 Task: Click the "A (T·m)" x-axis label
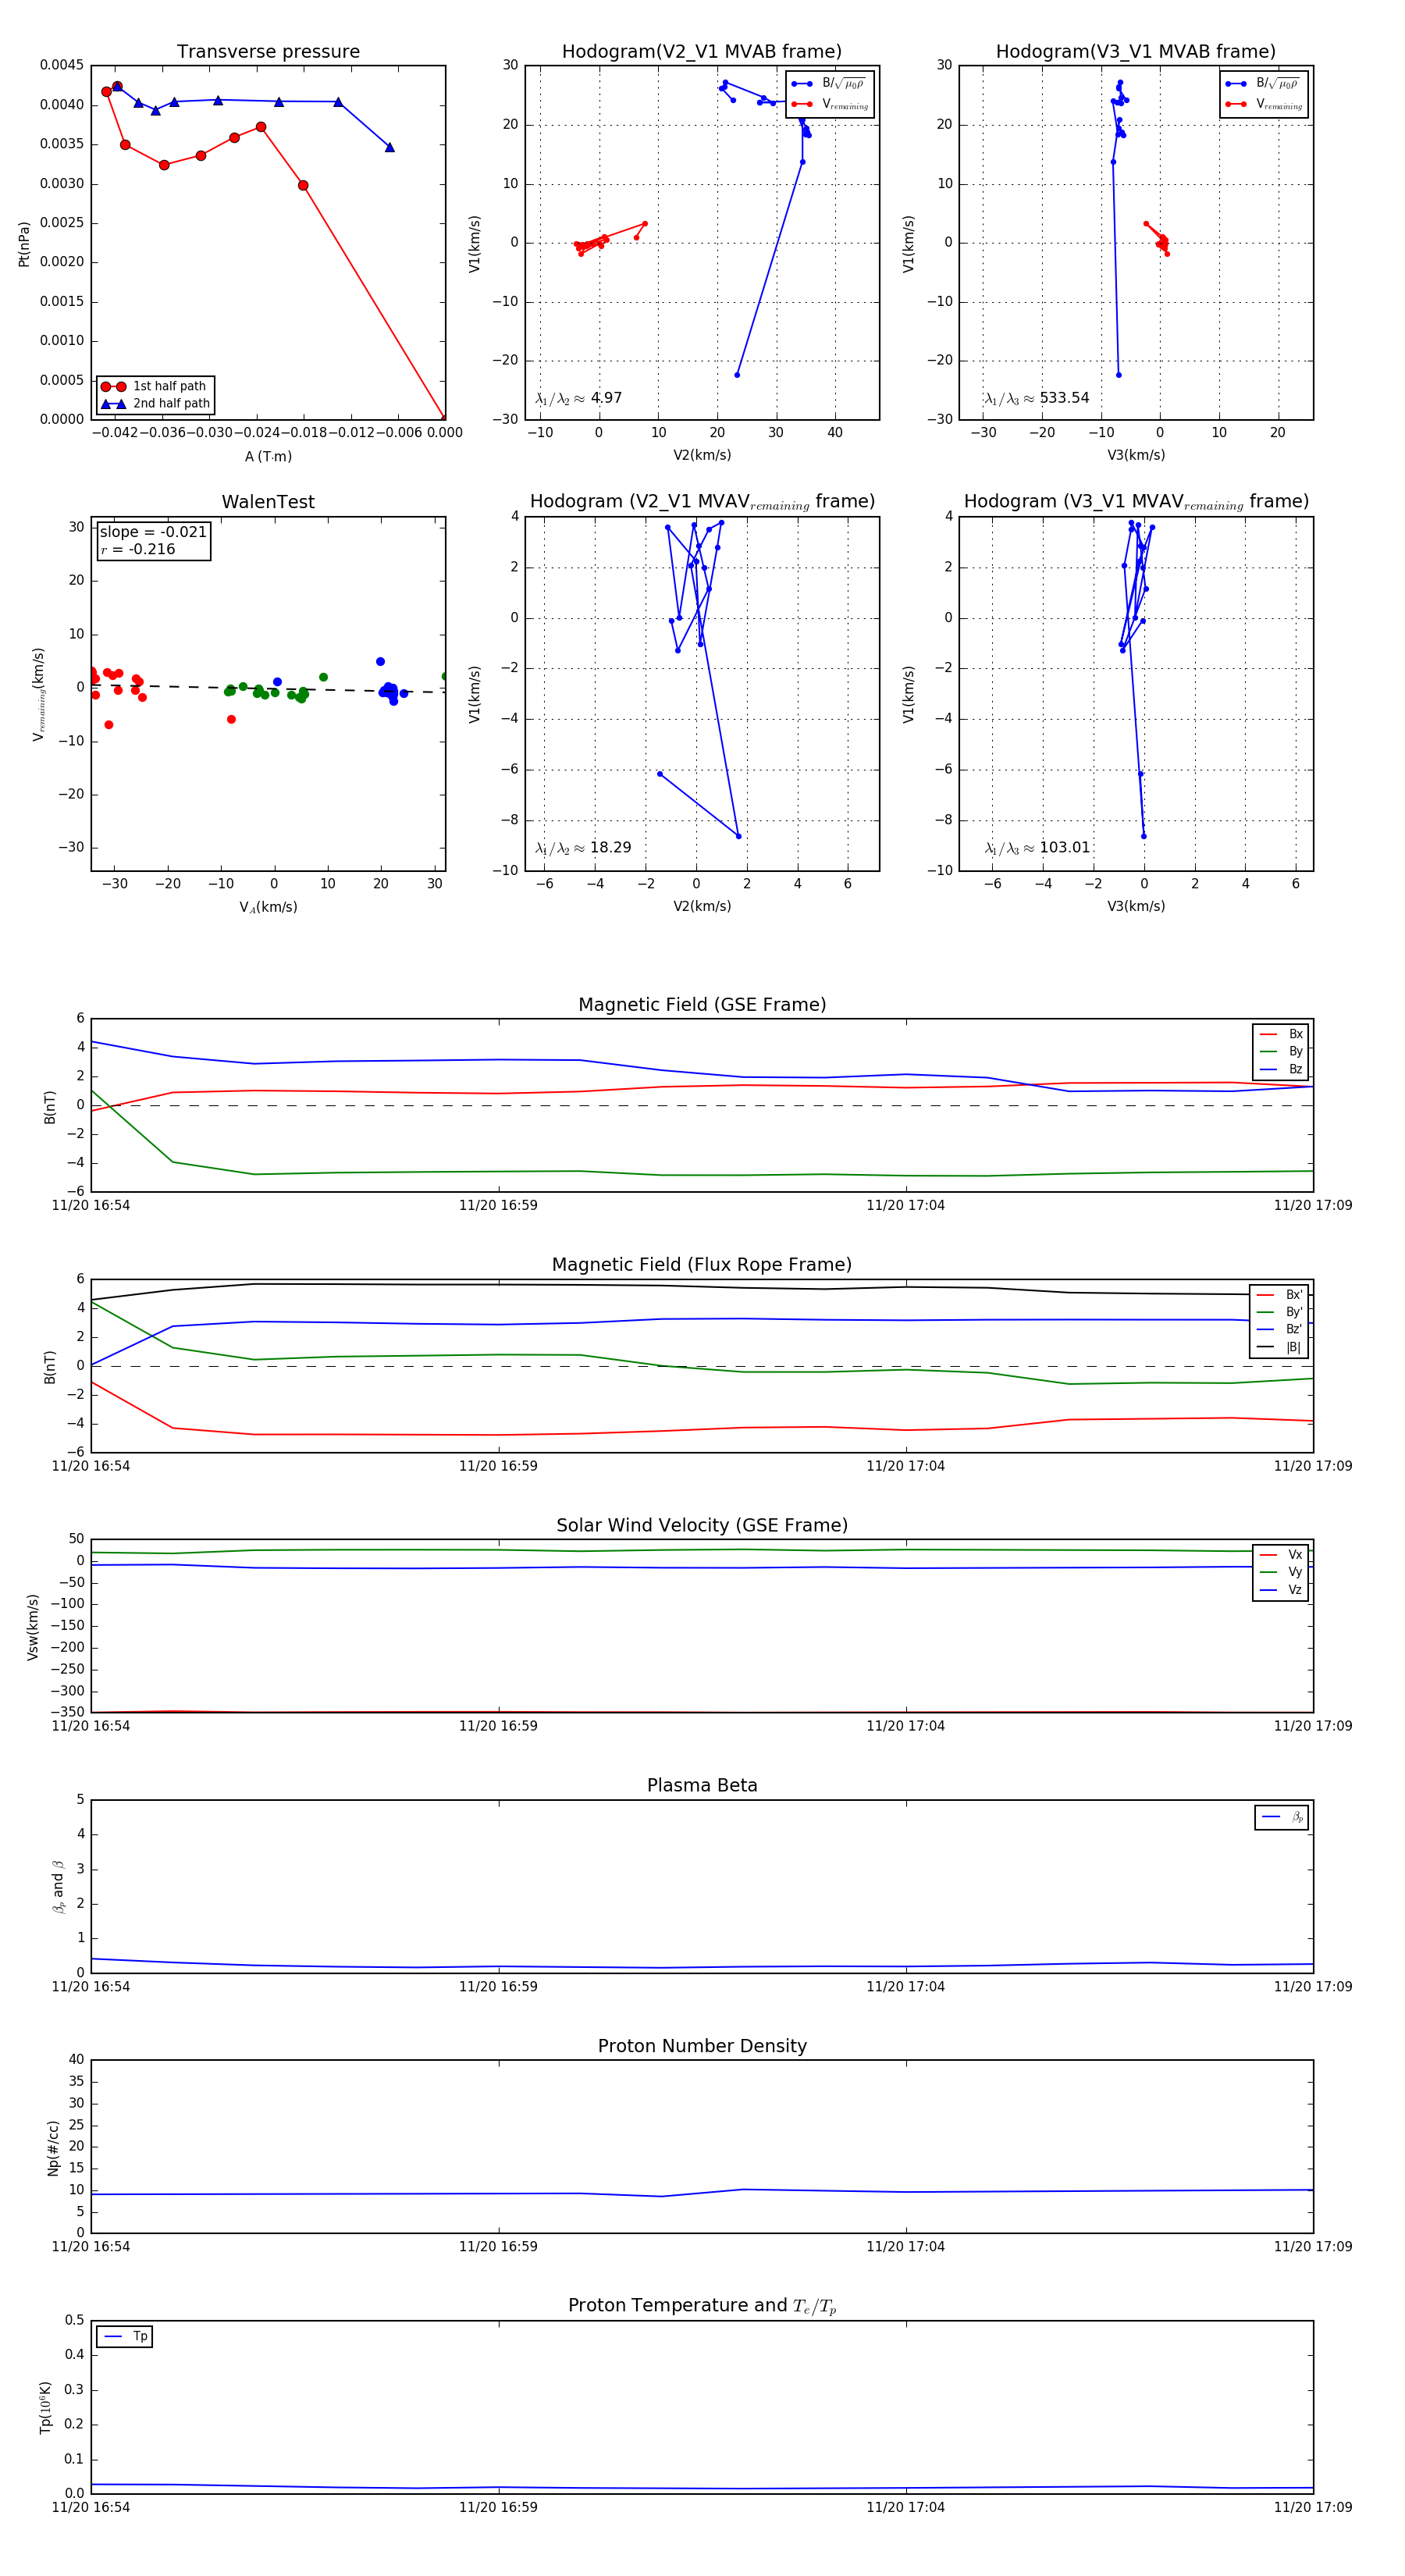(268, 456)
